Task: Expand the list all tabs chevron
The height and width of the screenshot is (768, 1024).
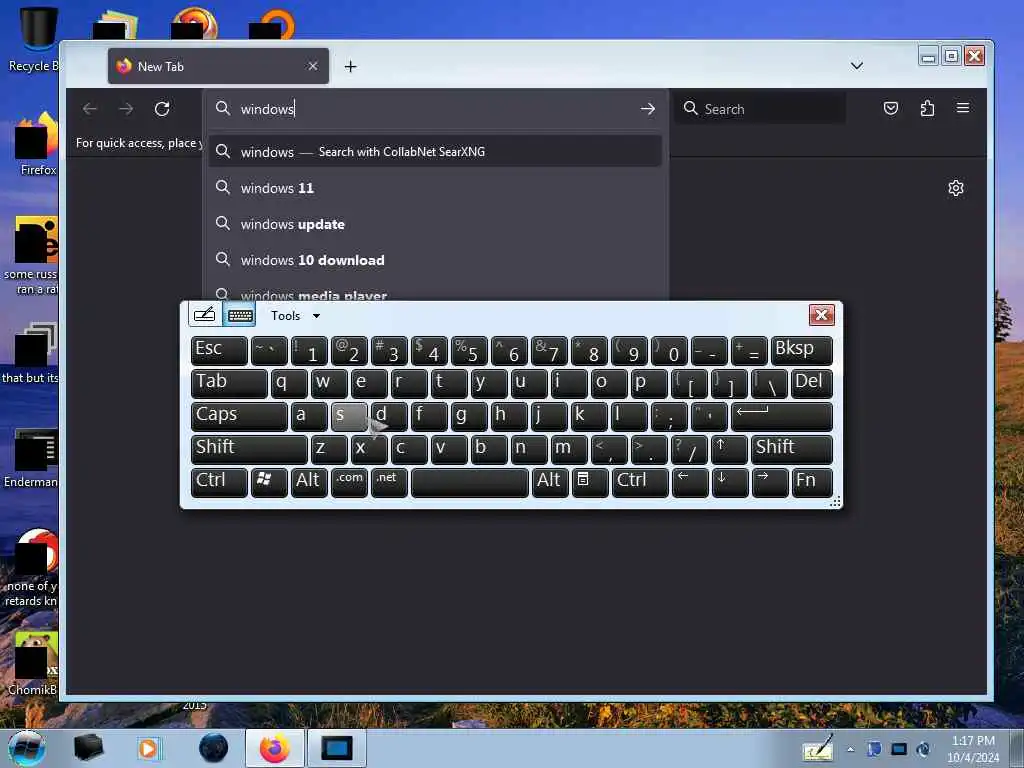Action: (857, 66)
